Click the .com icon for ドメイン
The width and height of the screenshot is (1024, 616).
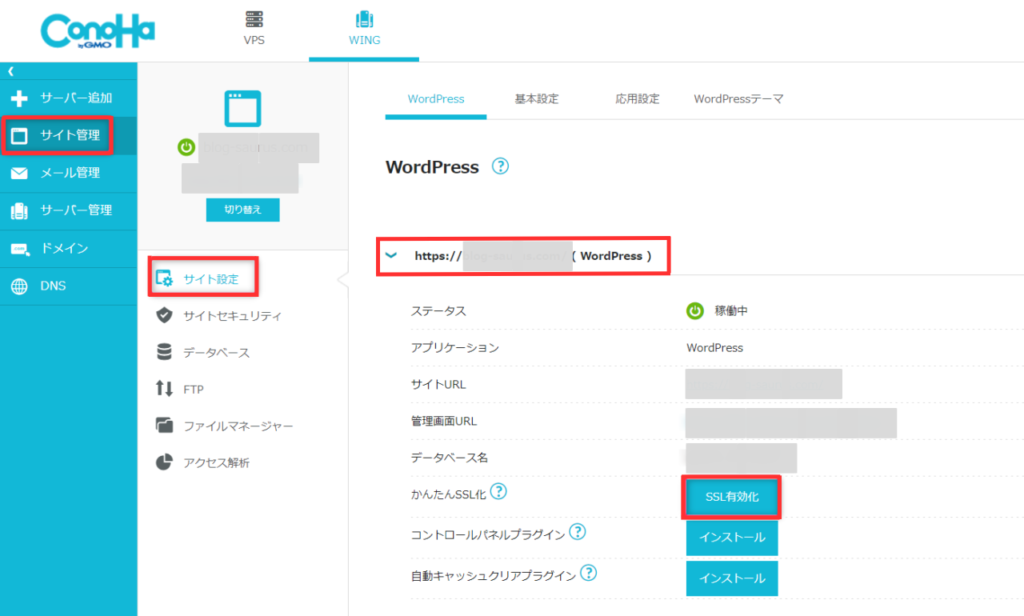(20, 249)
